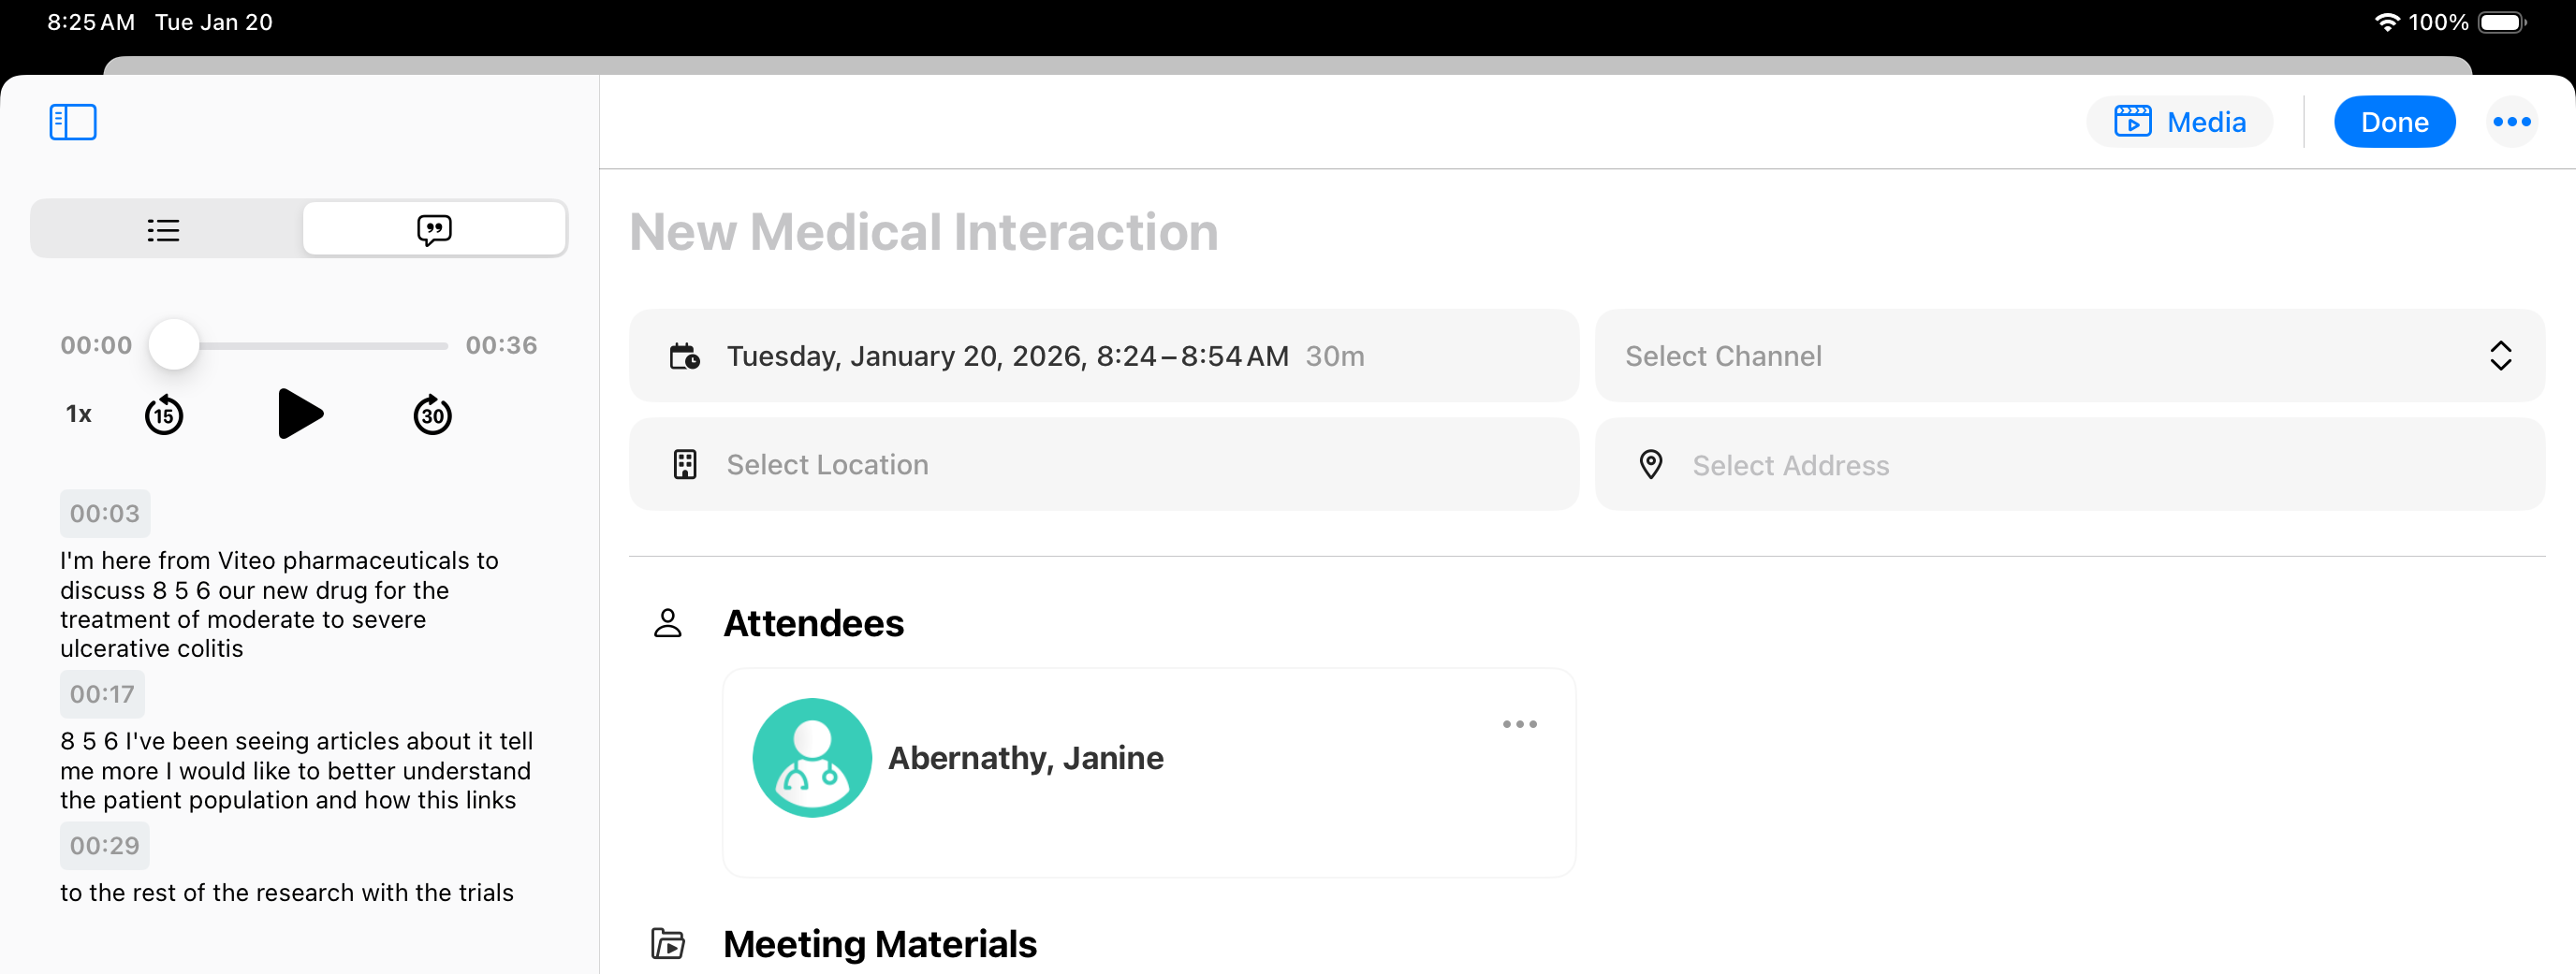
Task: Click the Select Address field
Action: tap(2069, 465)
